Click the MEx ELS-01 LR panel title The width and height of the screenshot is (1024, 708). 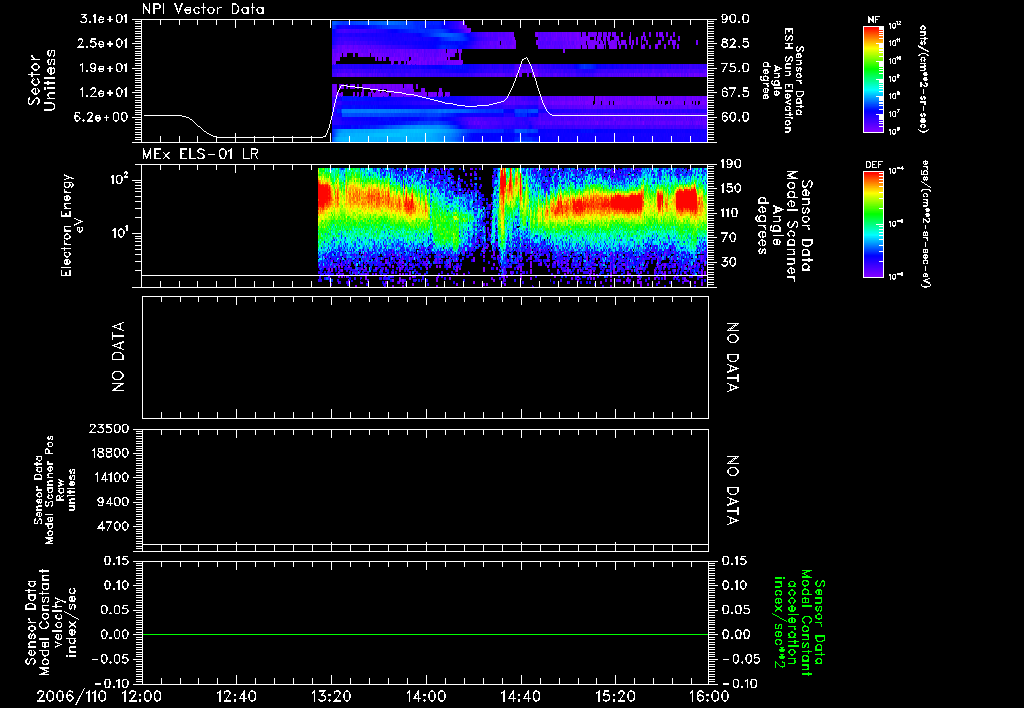coord(200,155)
